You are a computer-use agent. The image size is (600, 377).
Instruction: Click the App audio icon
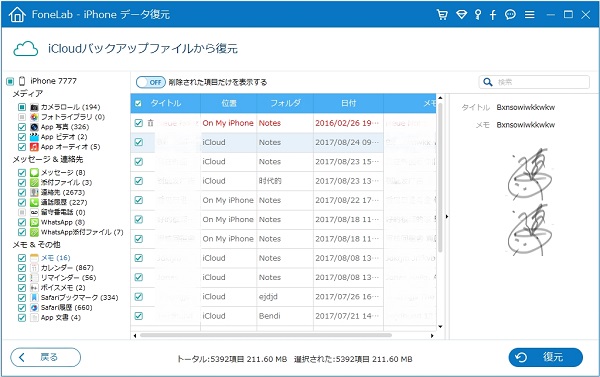coord(34,147)
